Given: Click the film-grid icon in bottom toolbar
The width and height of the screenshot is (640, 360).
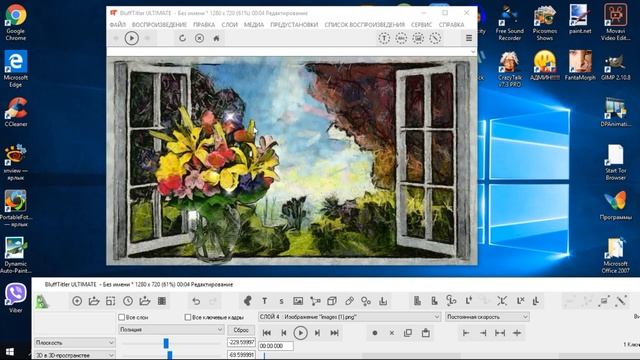Looking at the screenshot, I should coord(162,301).
